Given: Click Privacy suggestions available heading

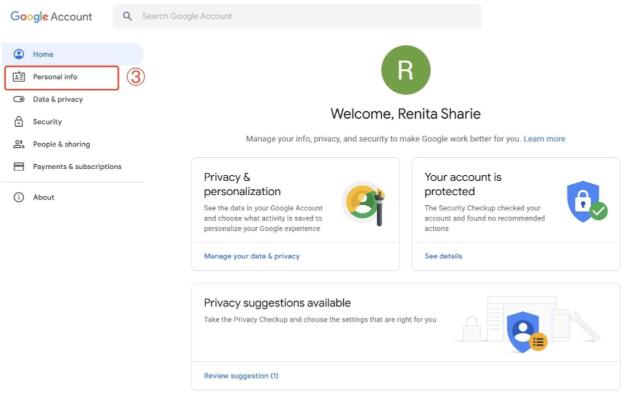Looking at the screenshot, I should click(277, 303).
